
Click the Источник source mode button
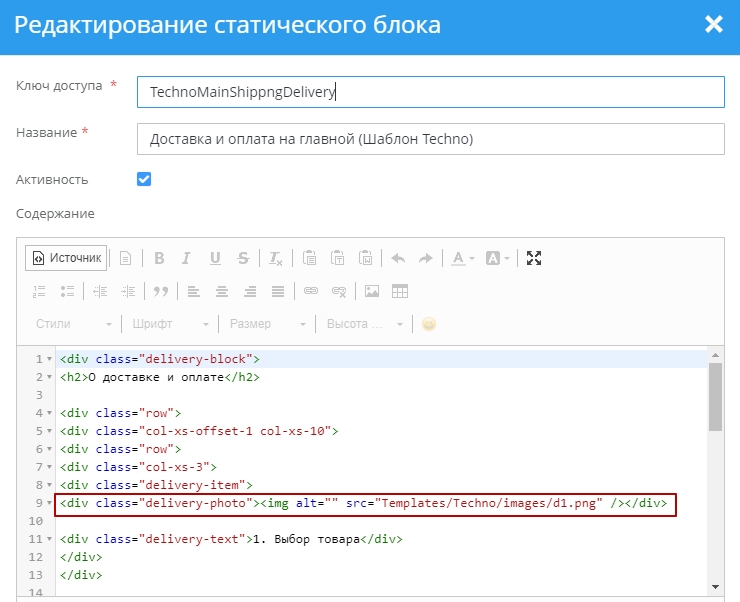[x=66, y=258]
